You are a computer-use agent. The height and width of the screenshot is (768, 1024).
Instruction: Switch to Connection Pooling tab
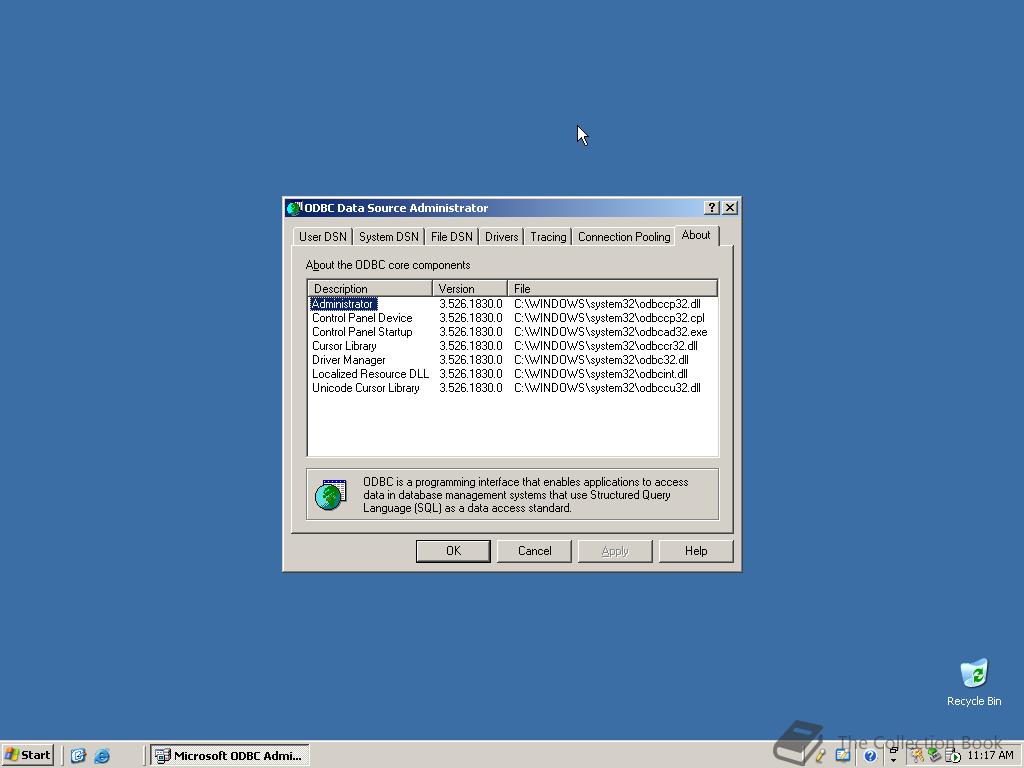624,236
